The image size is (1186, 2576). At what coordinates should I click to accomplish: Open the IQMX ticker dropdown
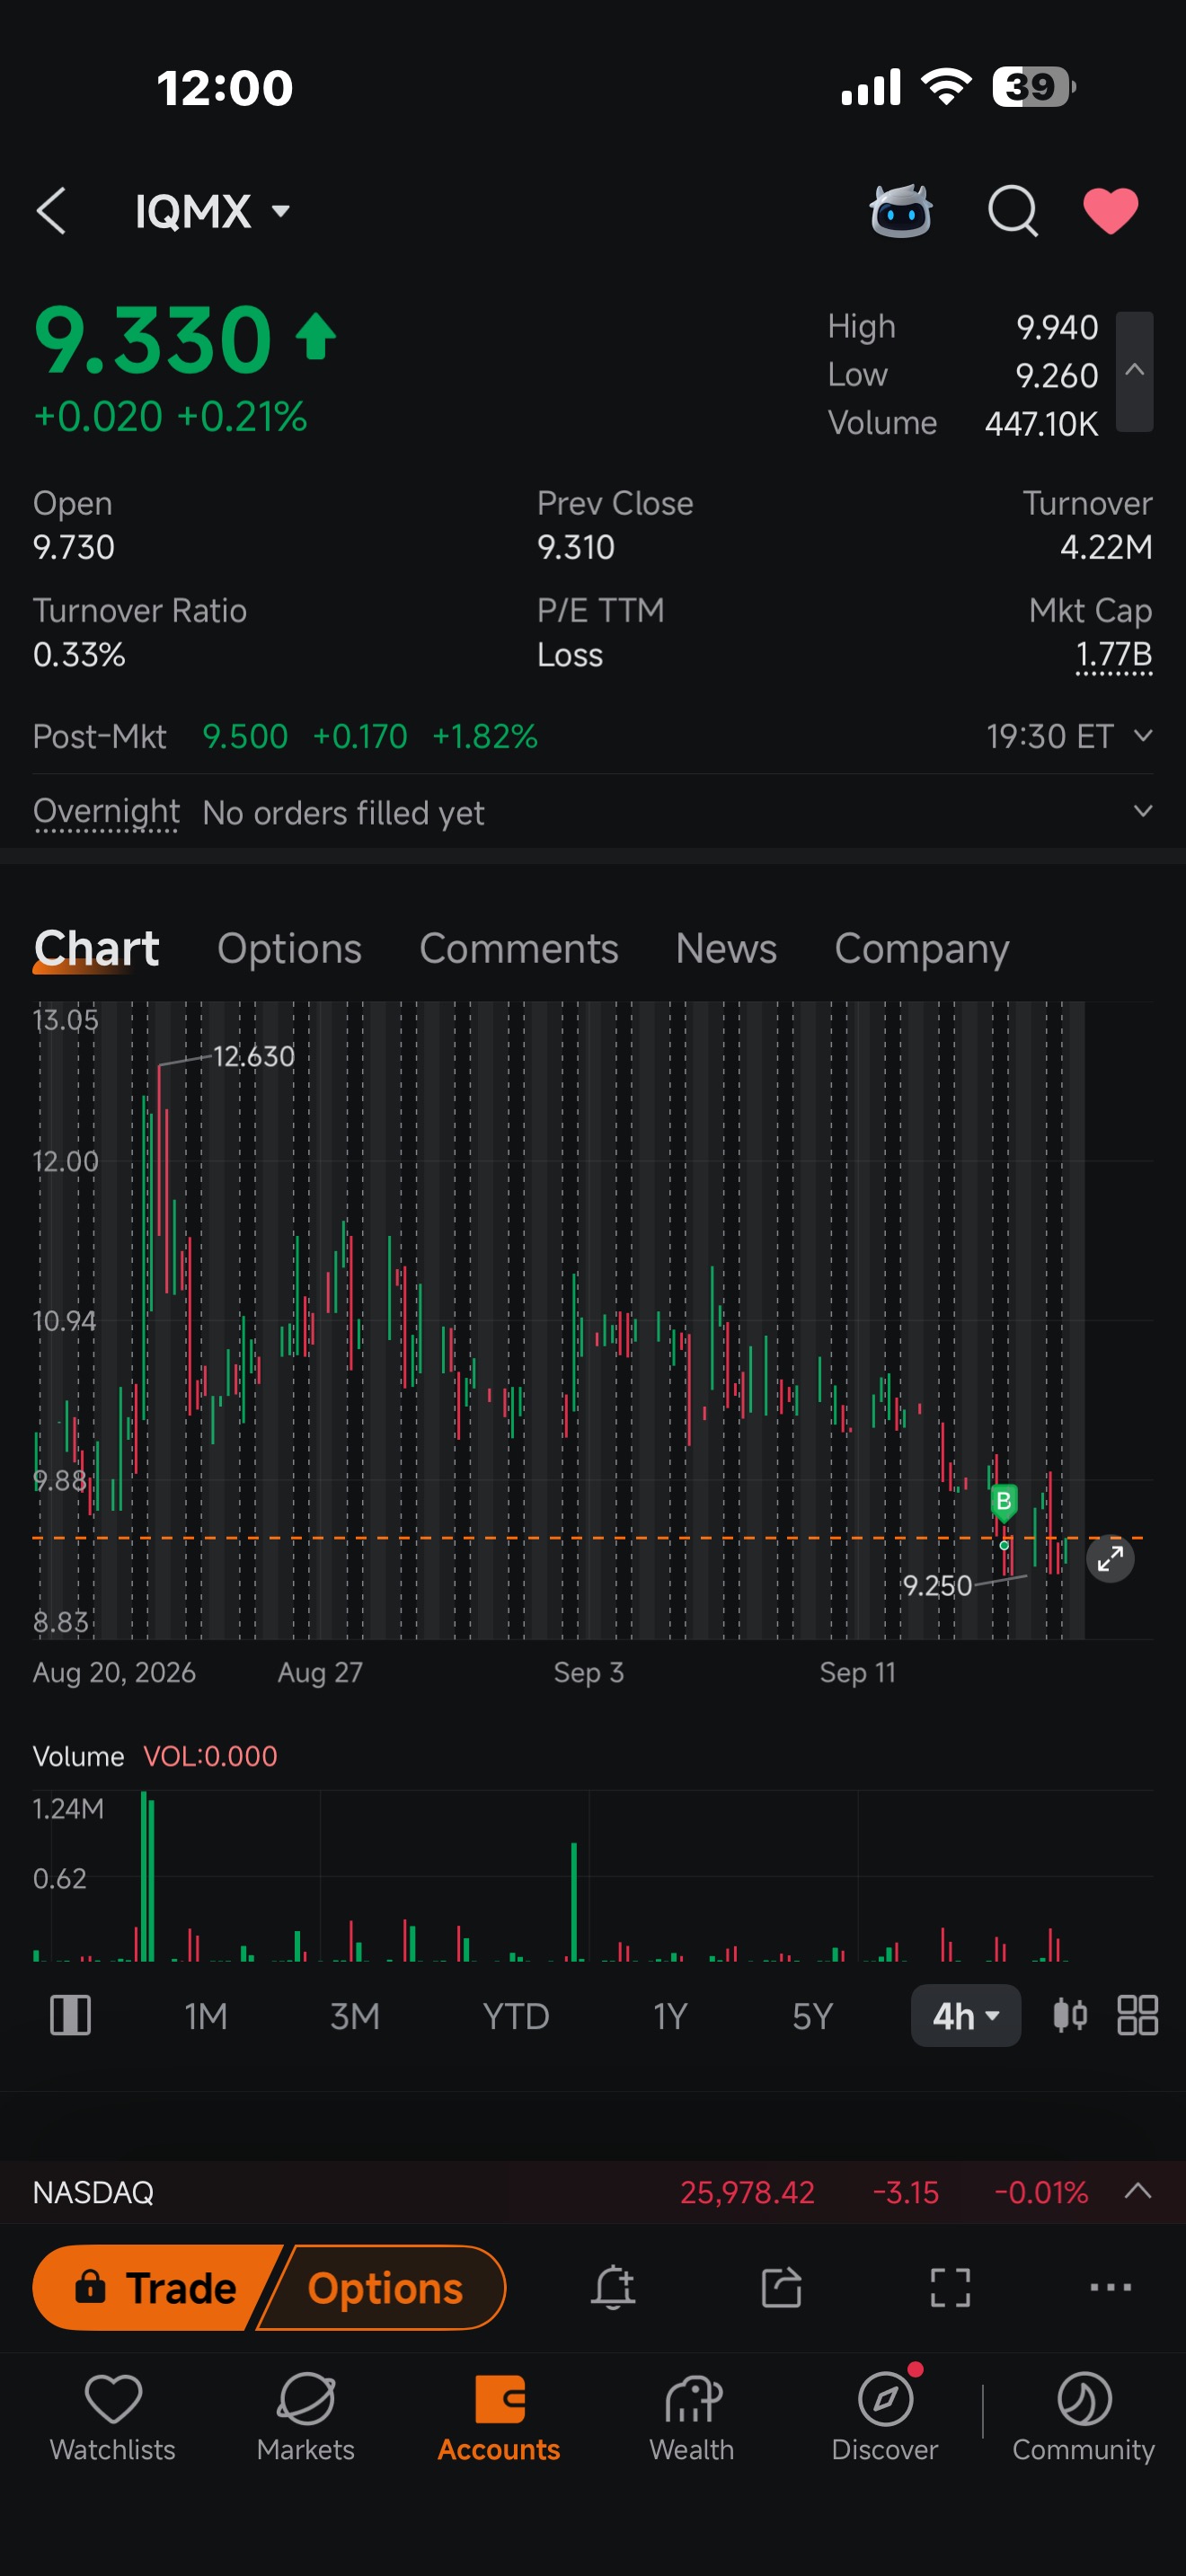point(213,211)
